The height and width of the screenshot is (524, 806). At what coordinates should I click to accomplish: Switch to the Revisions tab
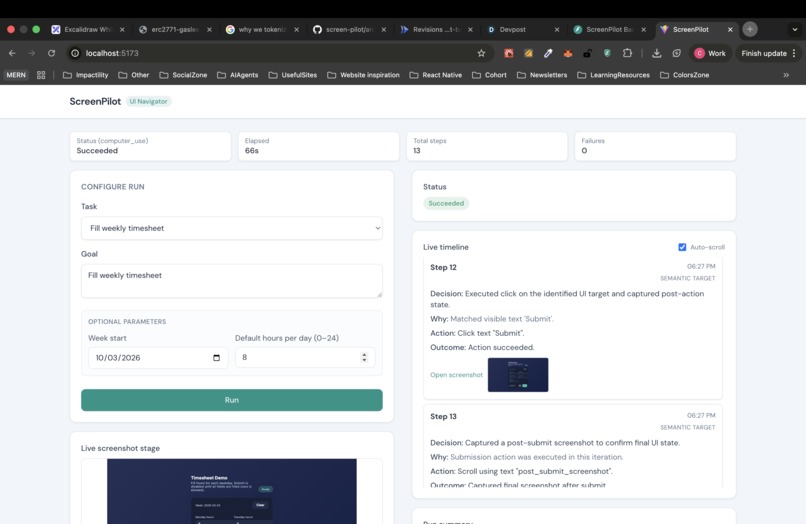pyautogui.click(x=436, y=29)
